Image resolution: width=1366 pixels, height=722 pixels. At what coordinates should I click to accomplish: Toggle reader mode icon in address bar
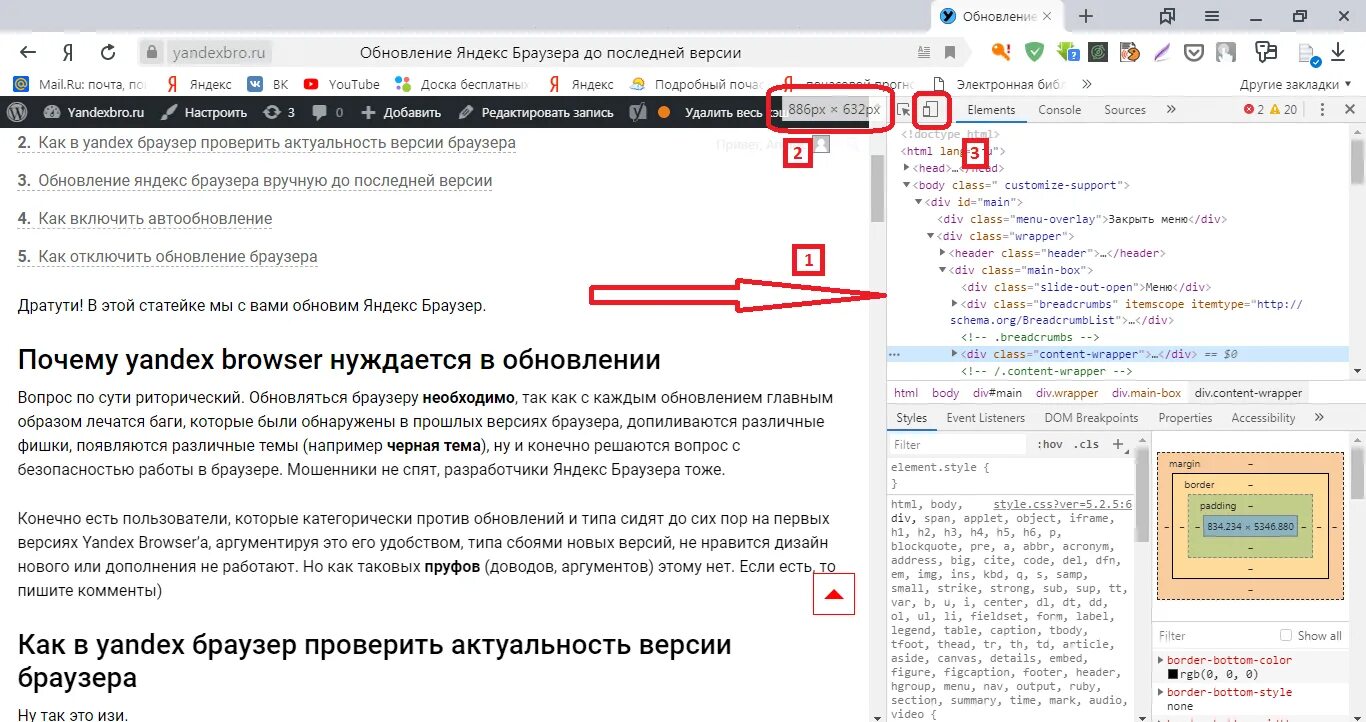point(924,52)
